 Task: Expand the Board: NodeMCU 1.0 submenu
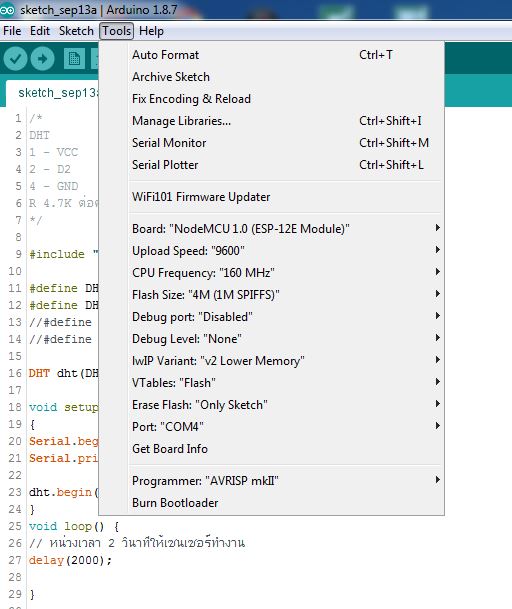pyautogui.click(x=287, y=229)
